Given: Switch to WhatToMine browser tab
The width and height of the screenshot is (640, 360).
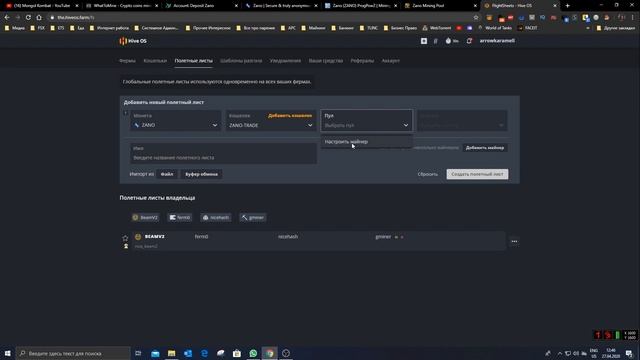Looking at the screenshot, I should [x=121, y=6].
